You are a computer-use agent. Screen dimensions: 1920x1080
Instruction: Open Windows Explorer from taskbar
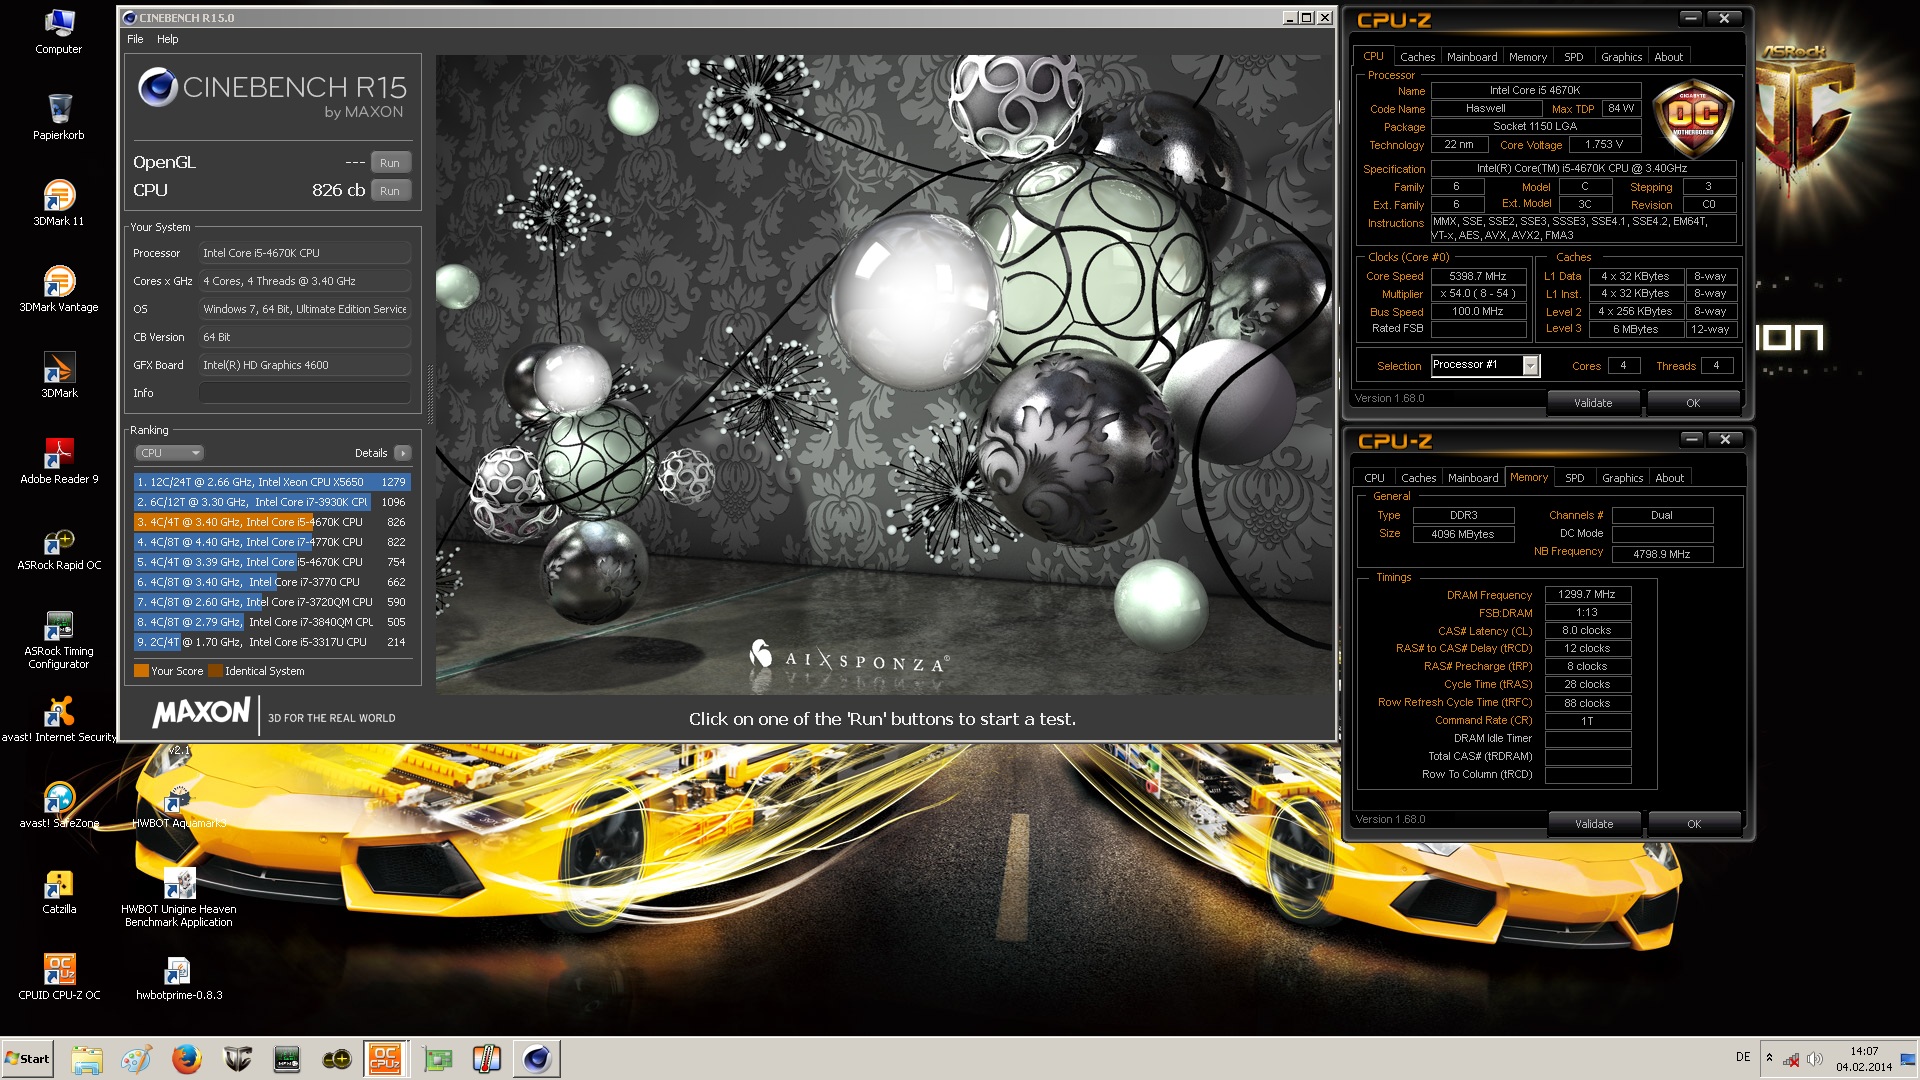click(87, 1058)
